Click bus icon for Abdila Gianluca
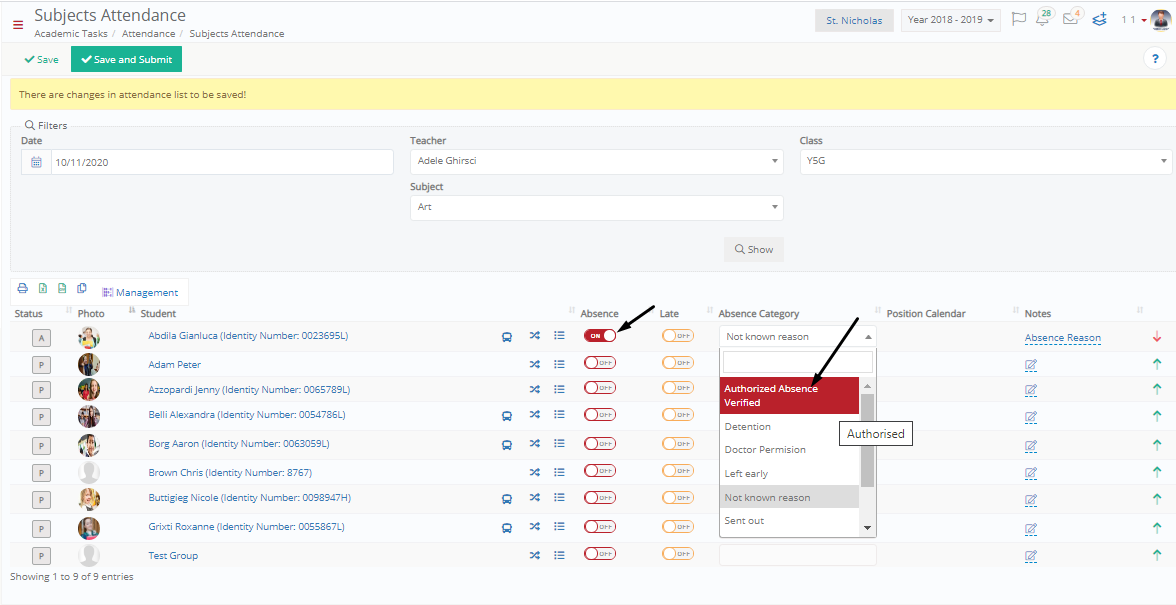This screenshot has height=605, width=1176. [507, 337]
